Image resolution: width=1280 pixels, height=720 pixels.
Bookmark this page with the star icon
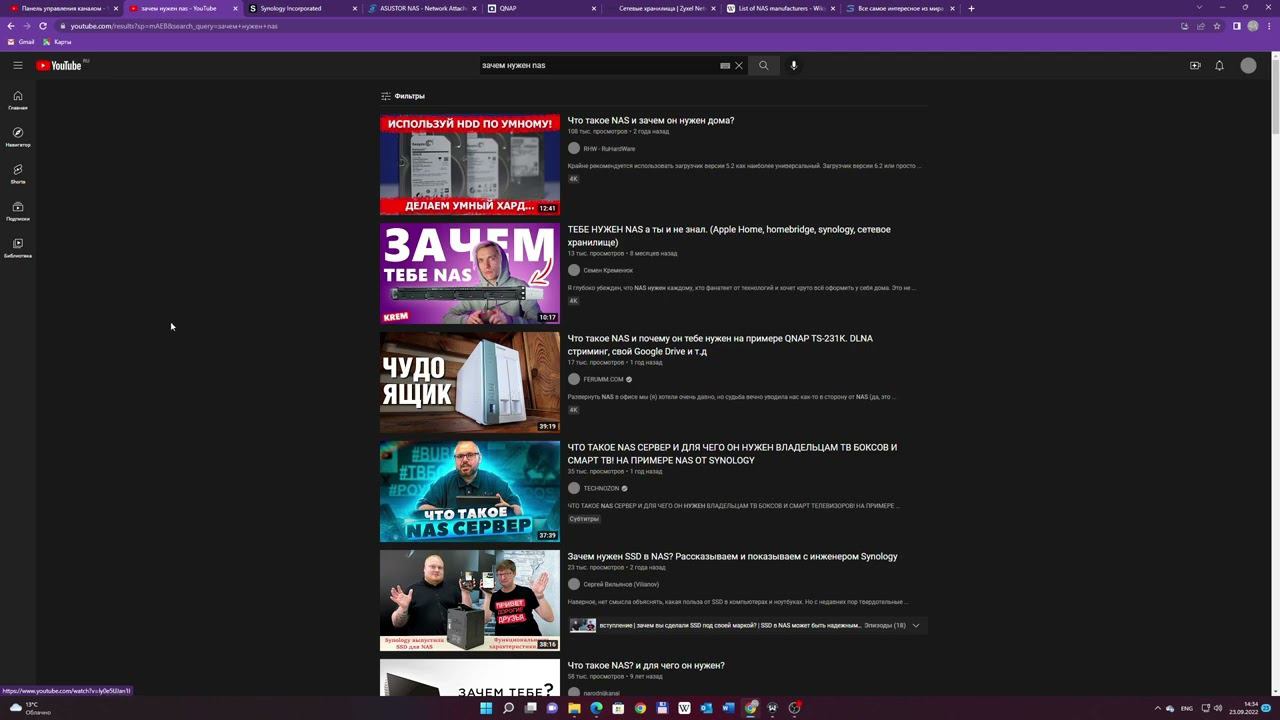pos(1217,26)
